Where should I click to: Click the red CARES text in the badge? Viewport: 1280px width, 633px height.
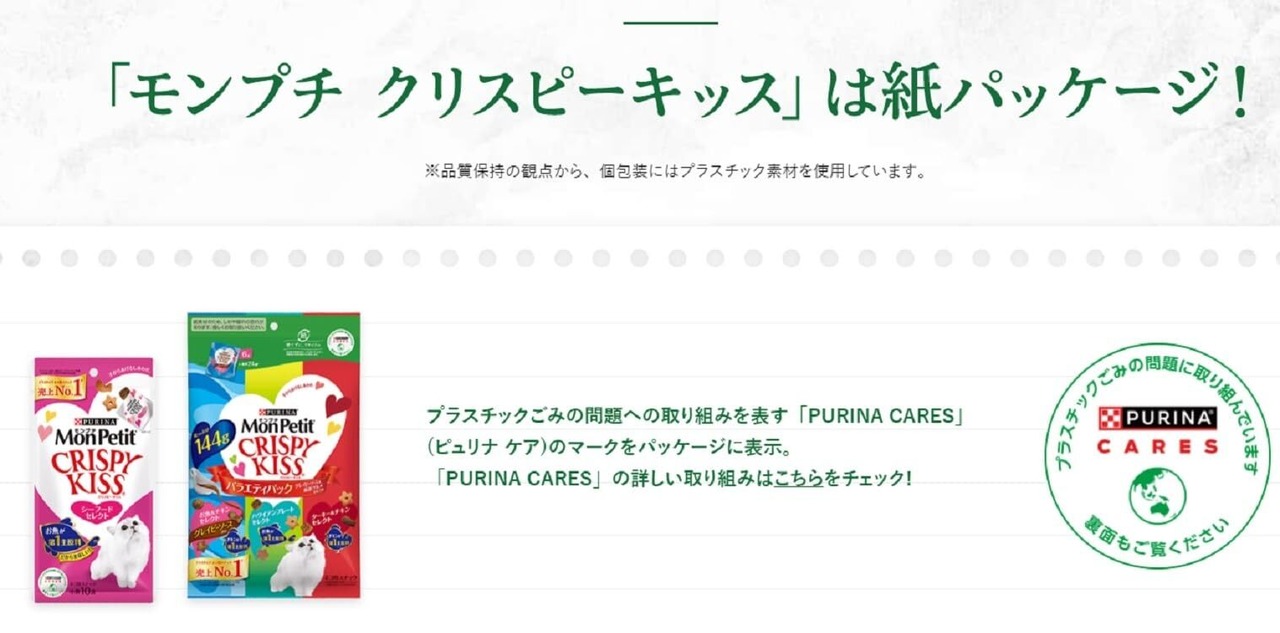1157,447
